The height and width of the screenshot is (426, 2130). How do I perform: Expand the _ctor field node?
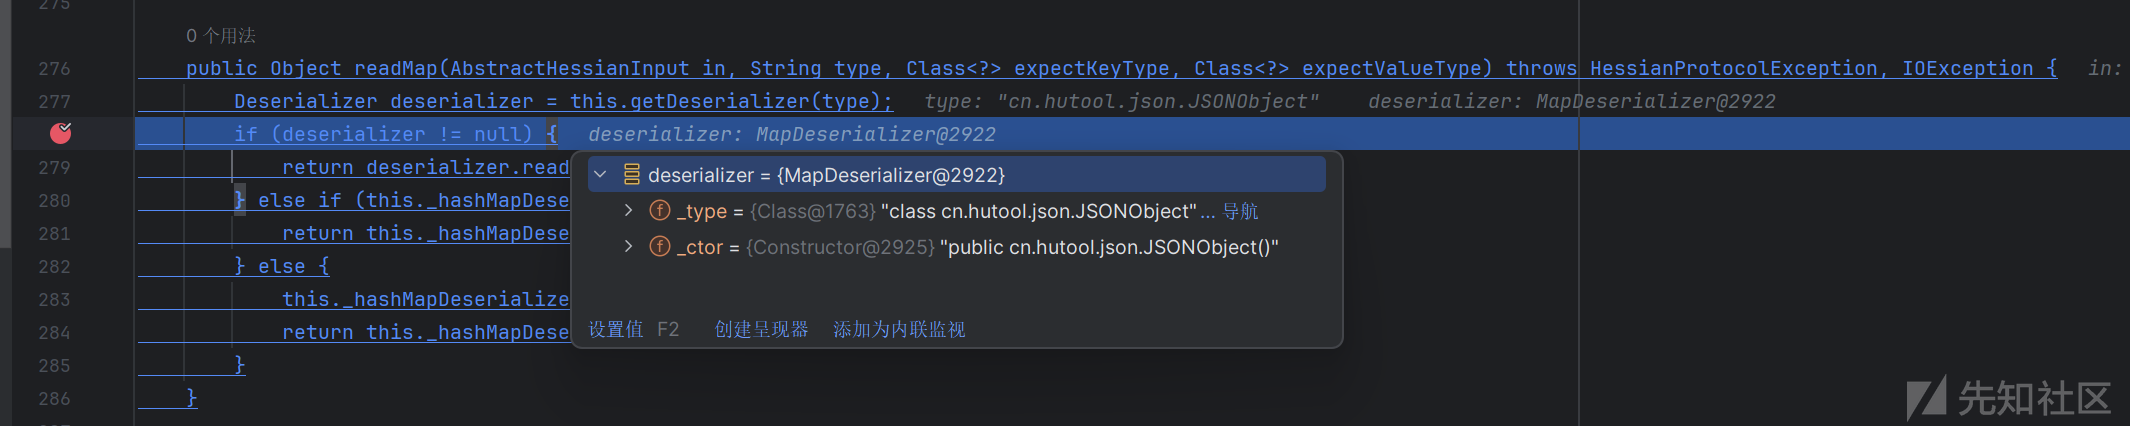[x=628, y=247]
